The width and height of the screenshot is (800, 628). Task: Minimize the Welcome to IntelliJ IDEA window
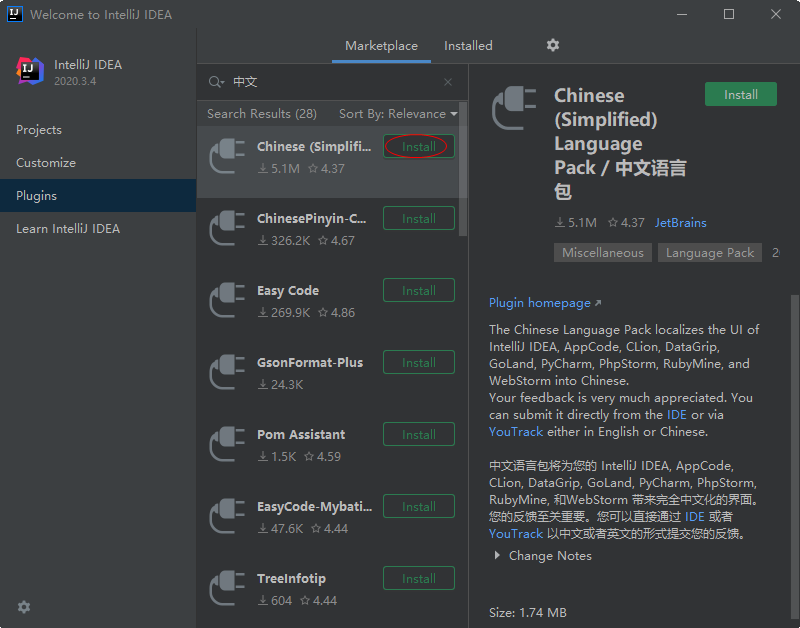pos(682,14)
